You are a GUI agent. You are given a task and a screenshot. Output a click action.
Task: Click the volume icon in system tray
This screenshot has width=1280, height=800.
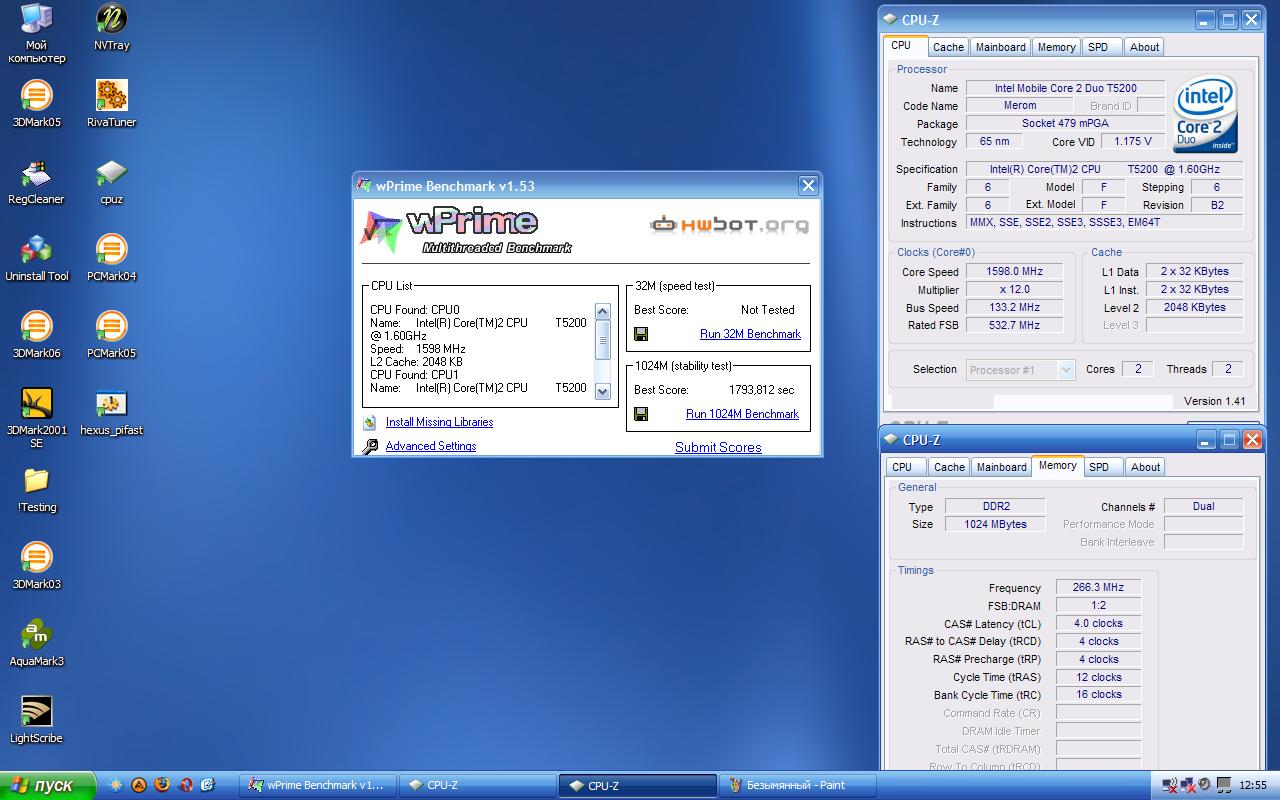coord(1205,785)
